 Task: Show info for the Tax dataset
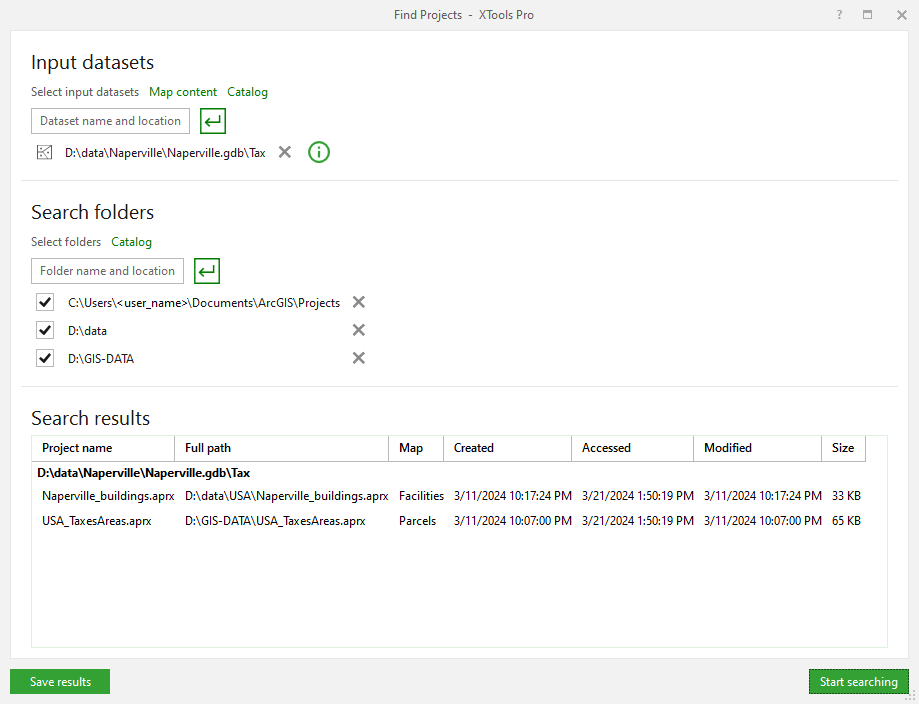tap(319, 152)
